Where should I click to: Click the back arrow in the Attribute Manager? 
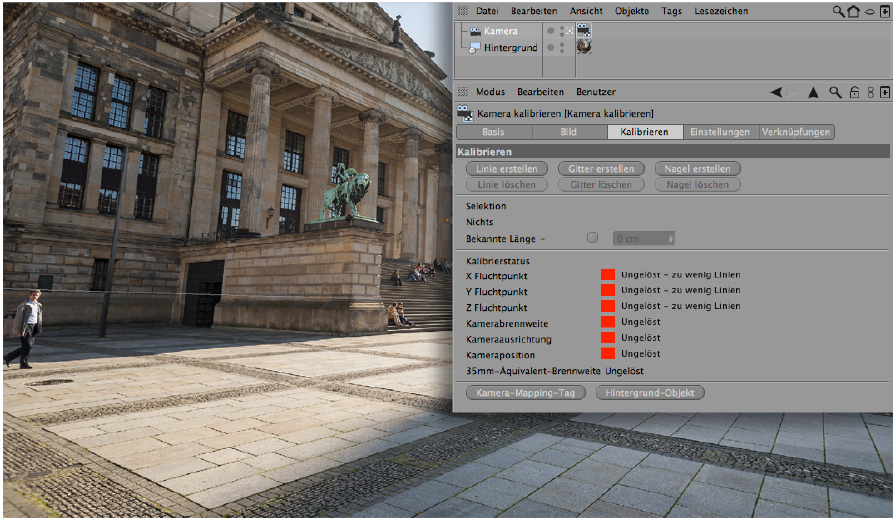tap(776, 92)
